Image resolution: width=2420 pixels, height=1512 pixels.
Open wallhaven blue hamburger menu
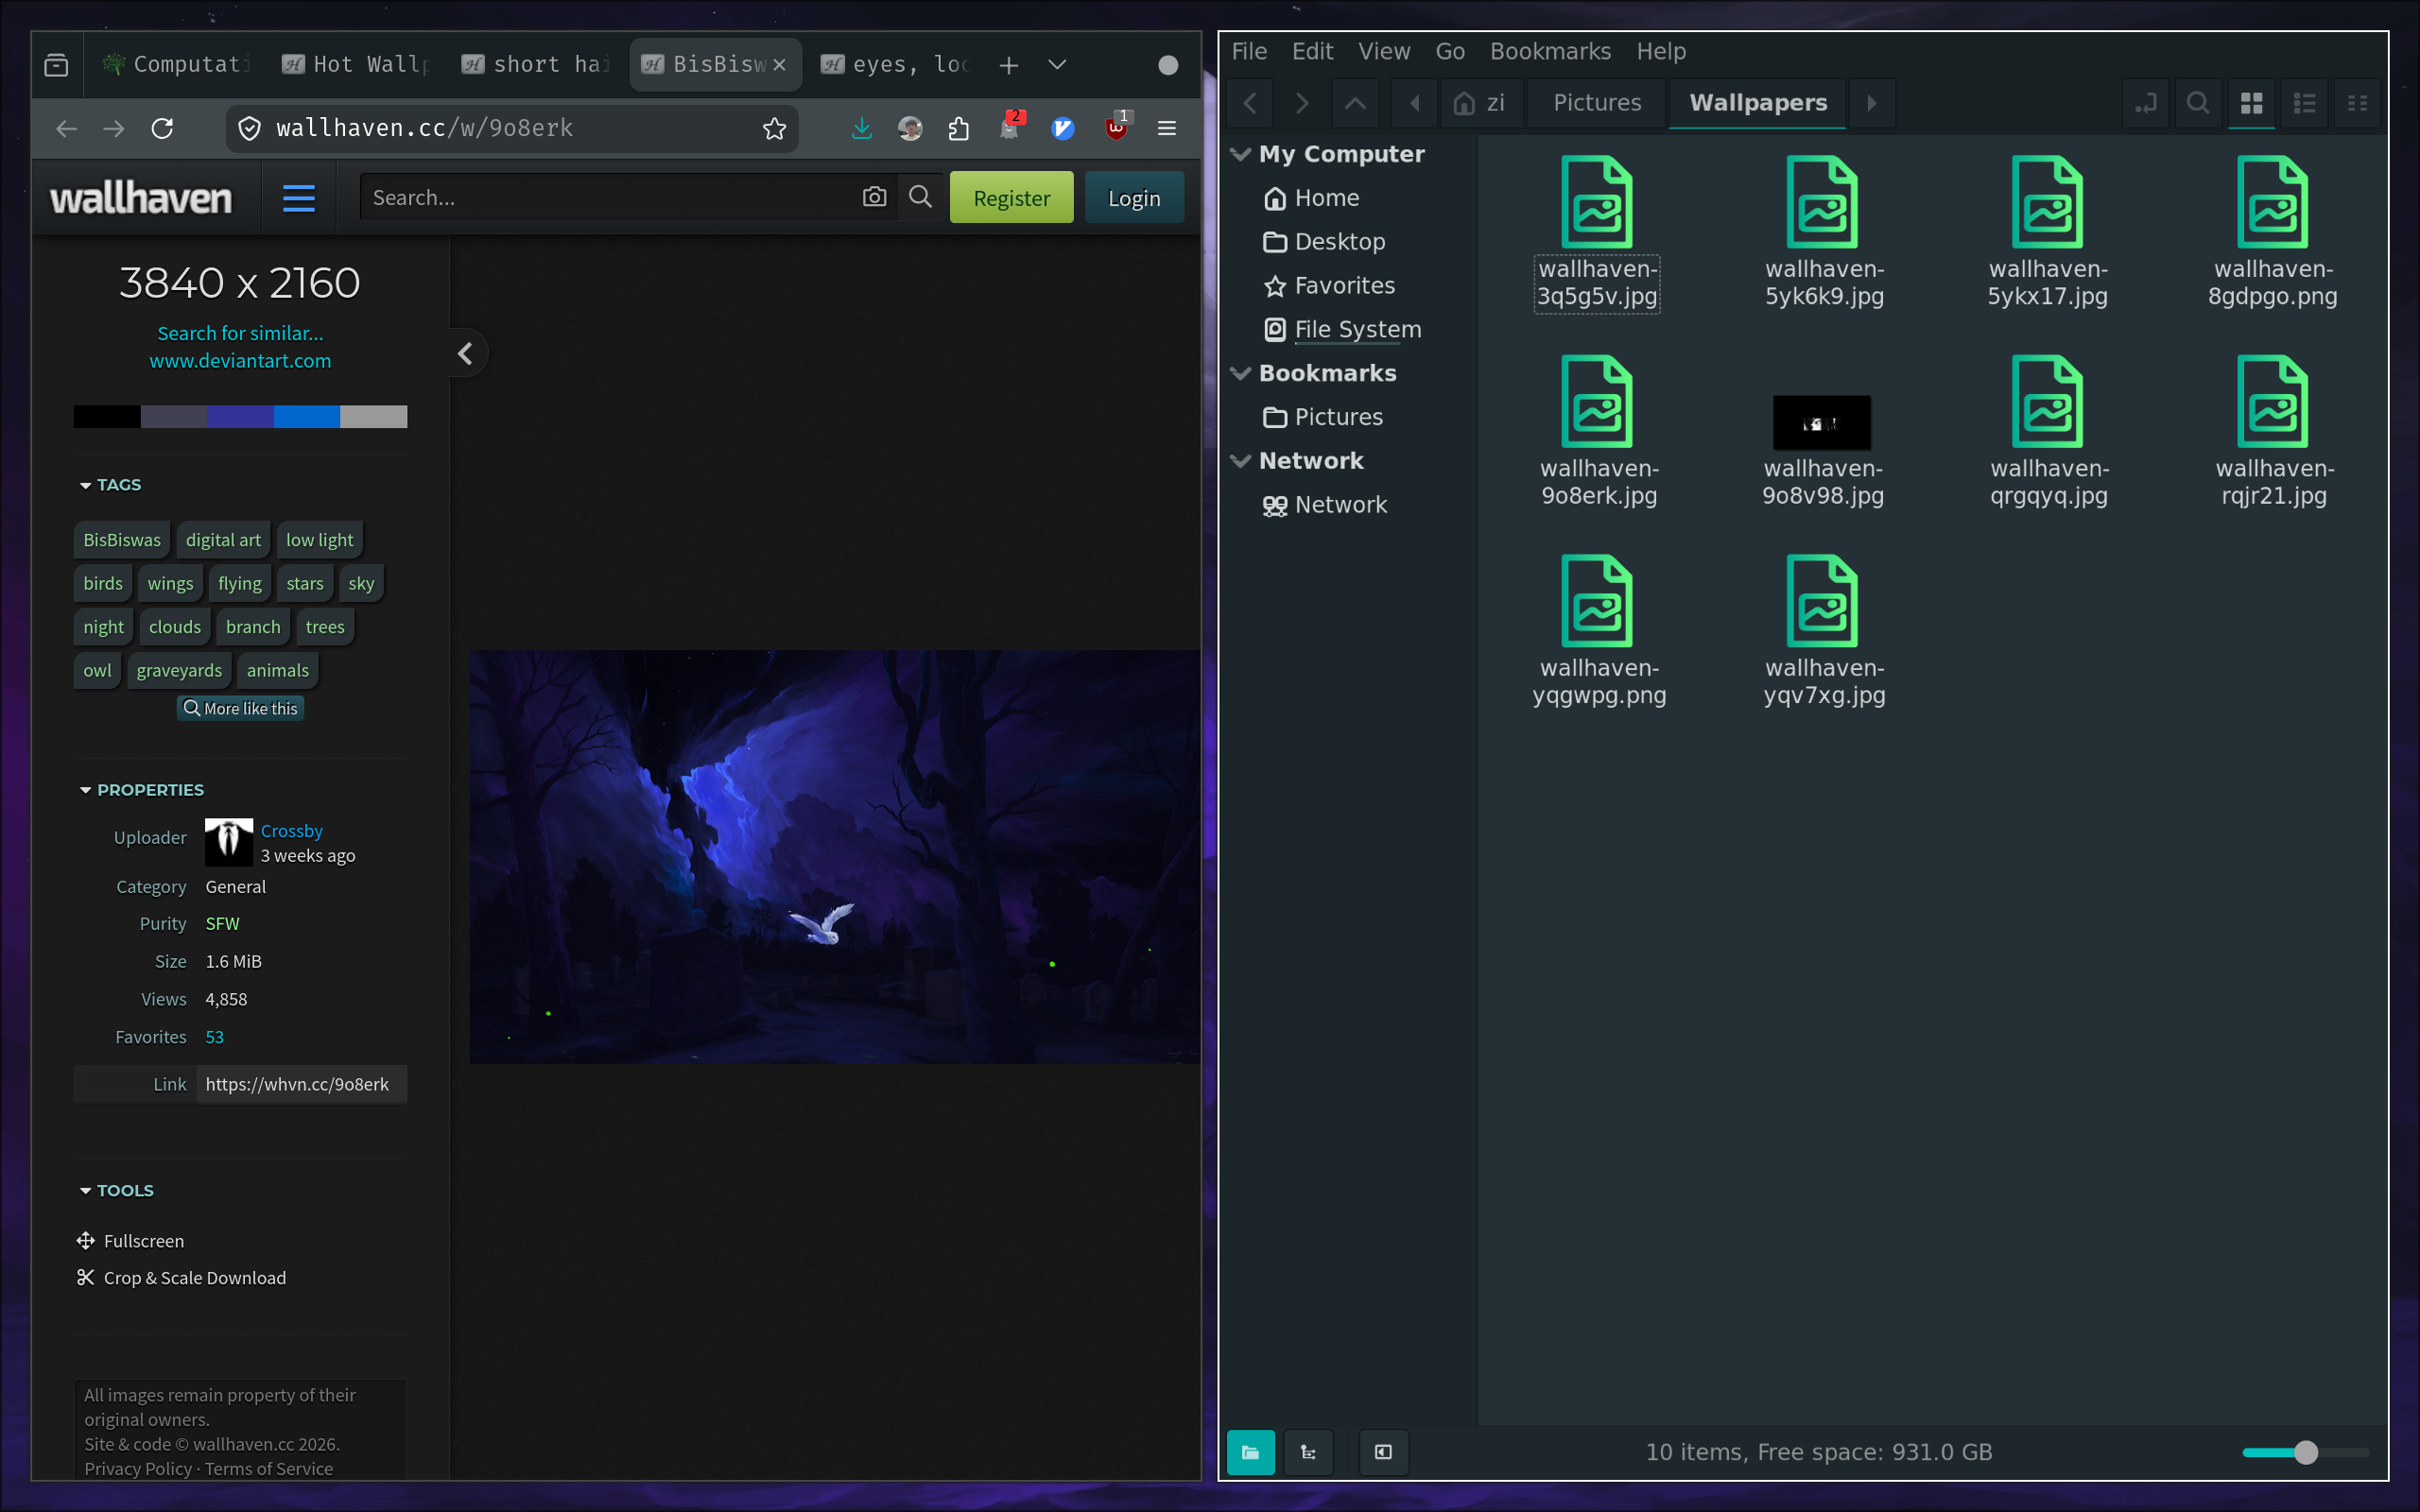[x=298, y=198]
